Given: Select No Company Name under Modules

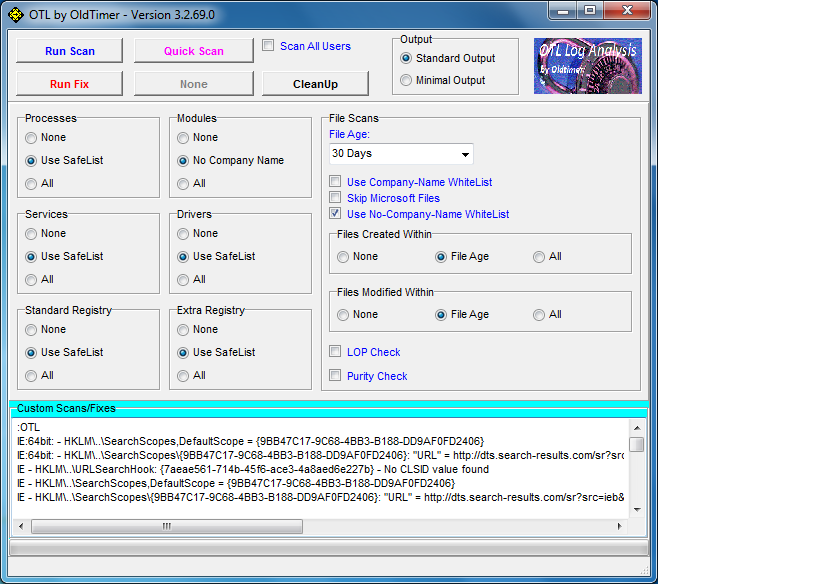Looking at the screenshot, I should click(x=183, y=160).
